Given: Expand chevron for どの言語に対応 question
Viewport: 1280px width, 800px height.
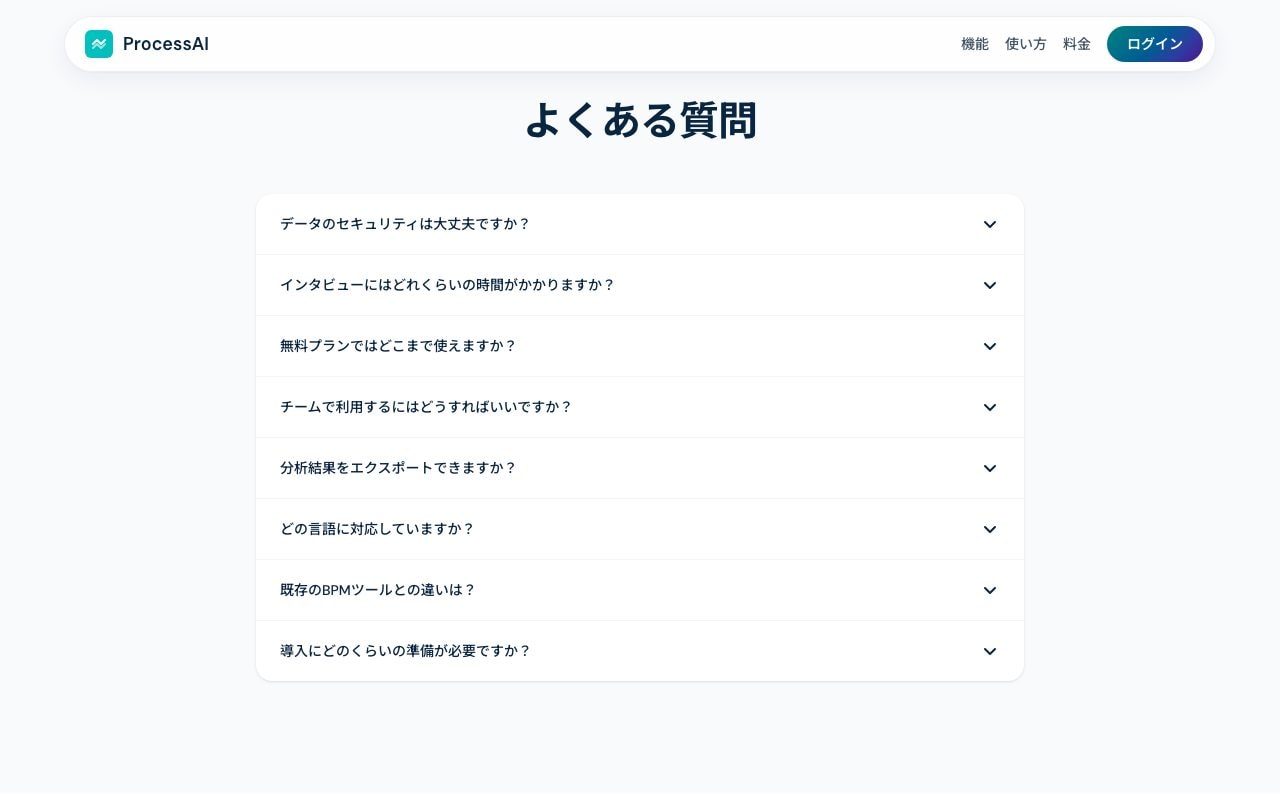Looking at the screenshot, I should pos(990,529).
